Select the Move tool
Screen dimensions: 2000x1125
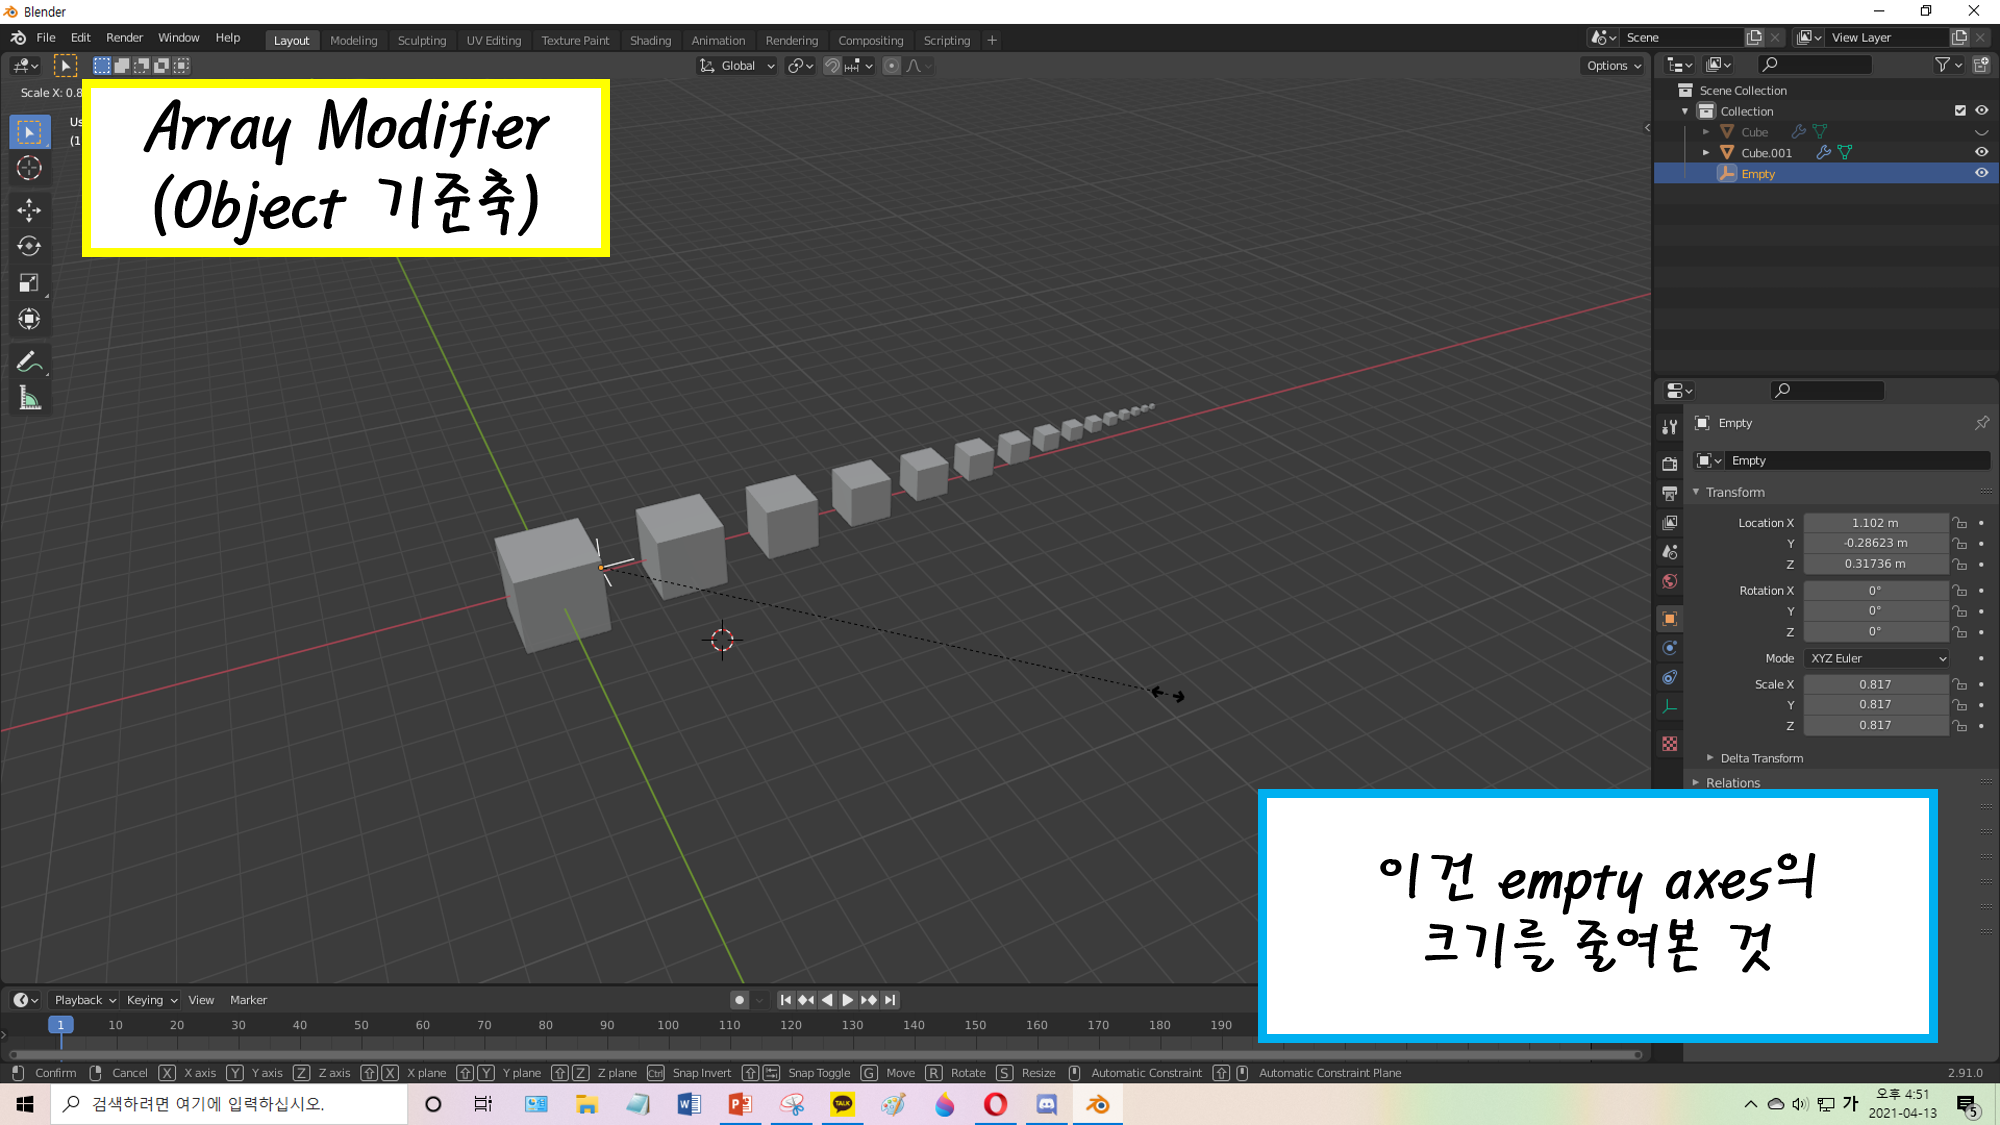point(29,209)
